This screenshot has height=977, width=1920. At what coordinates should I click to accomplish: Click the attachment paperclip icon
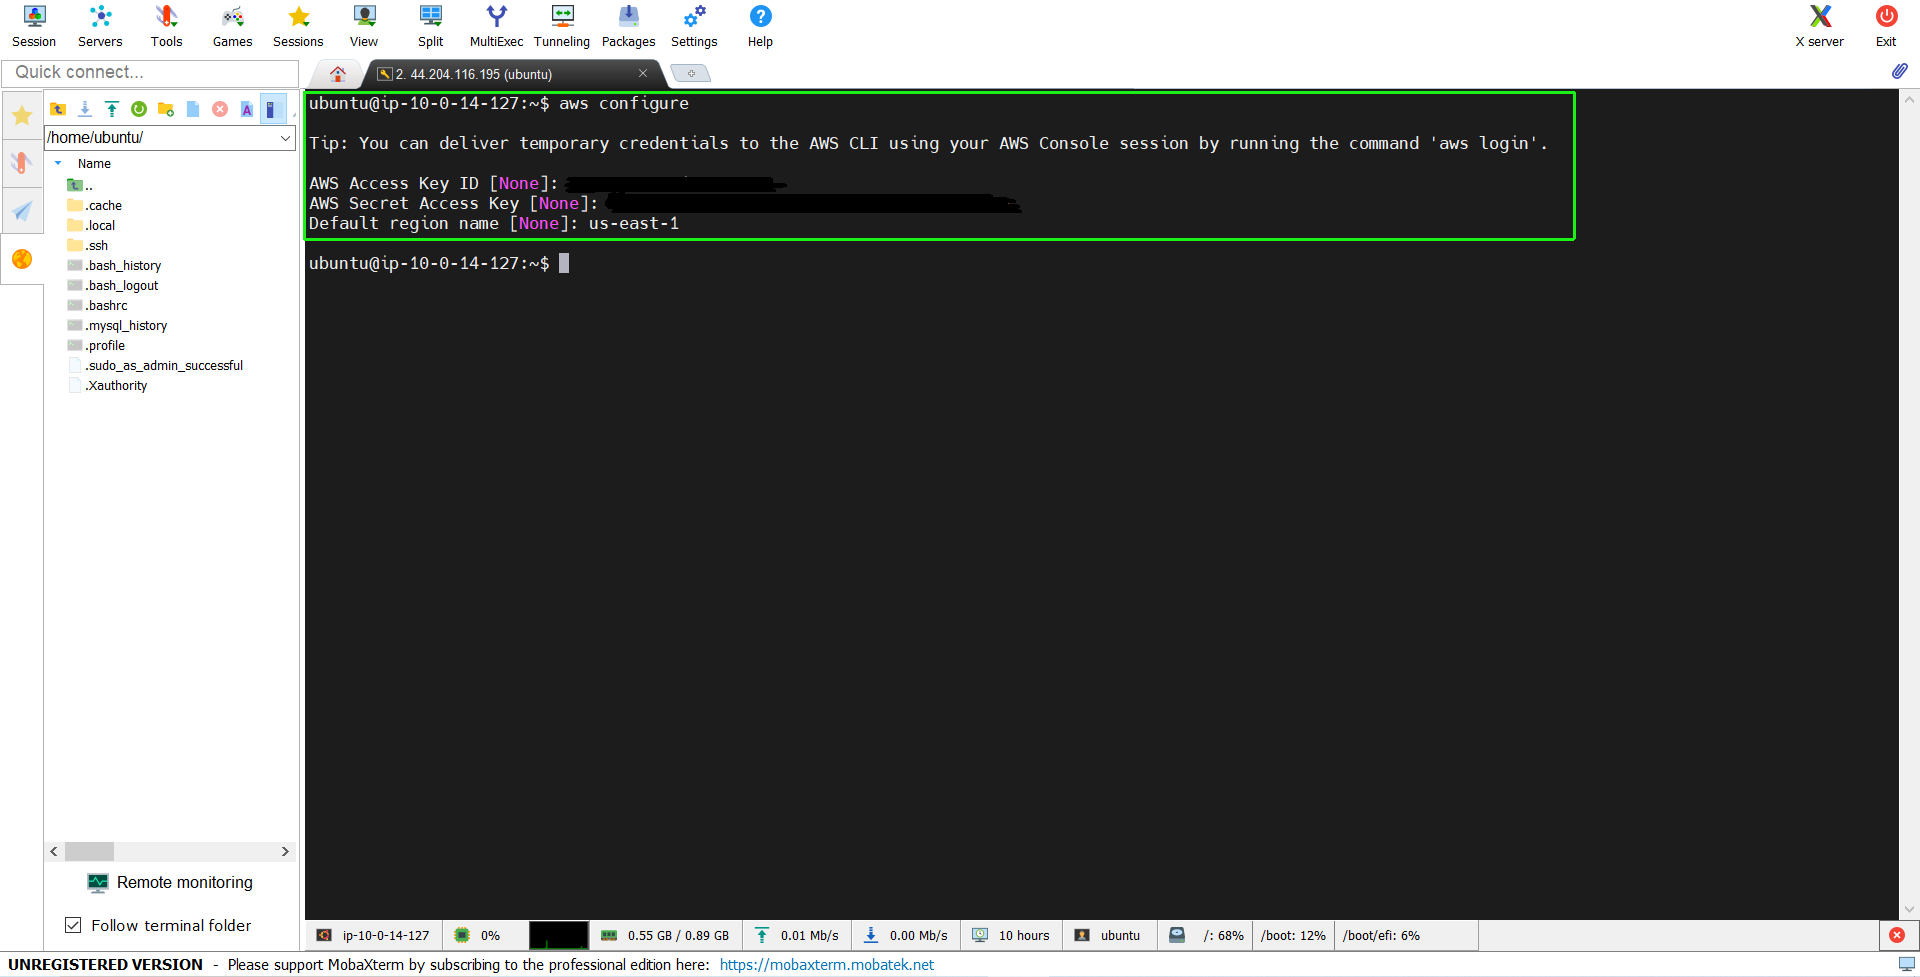coord(1899,71)
